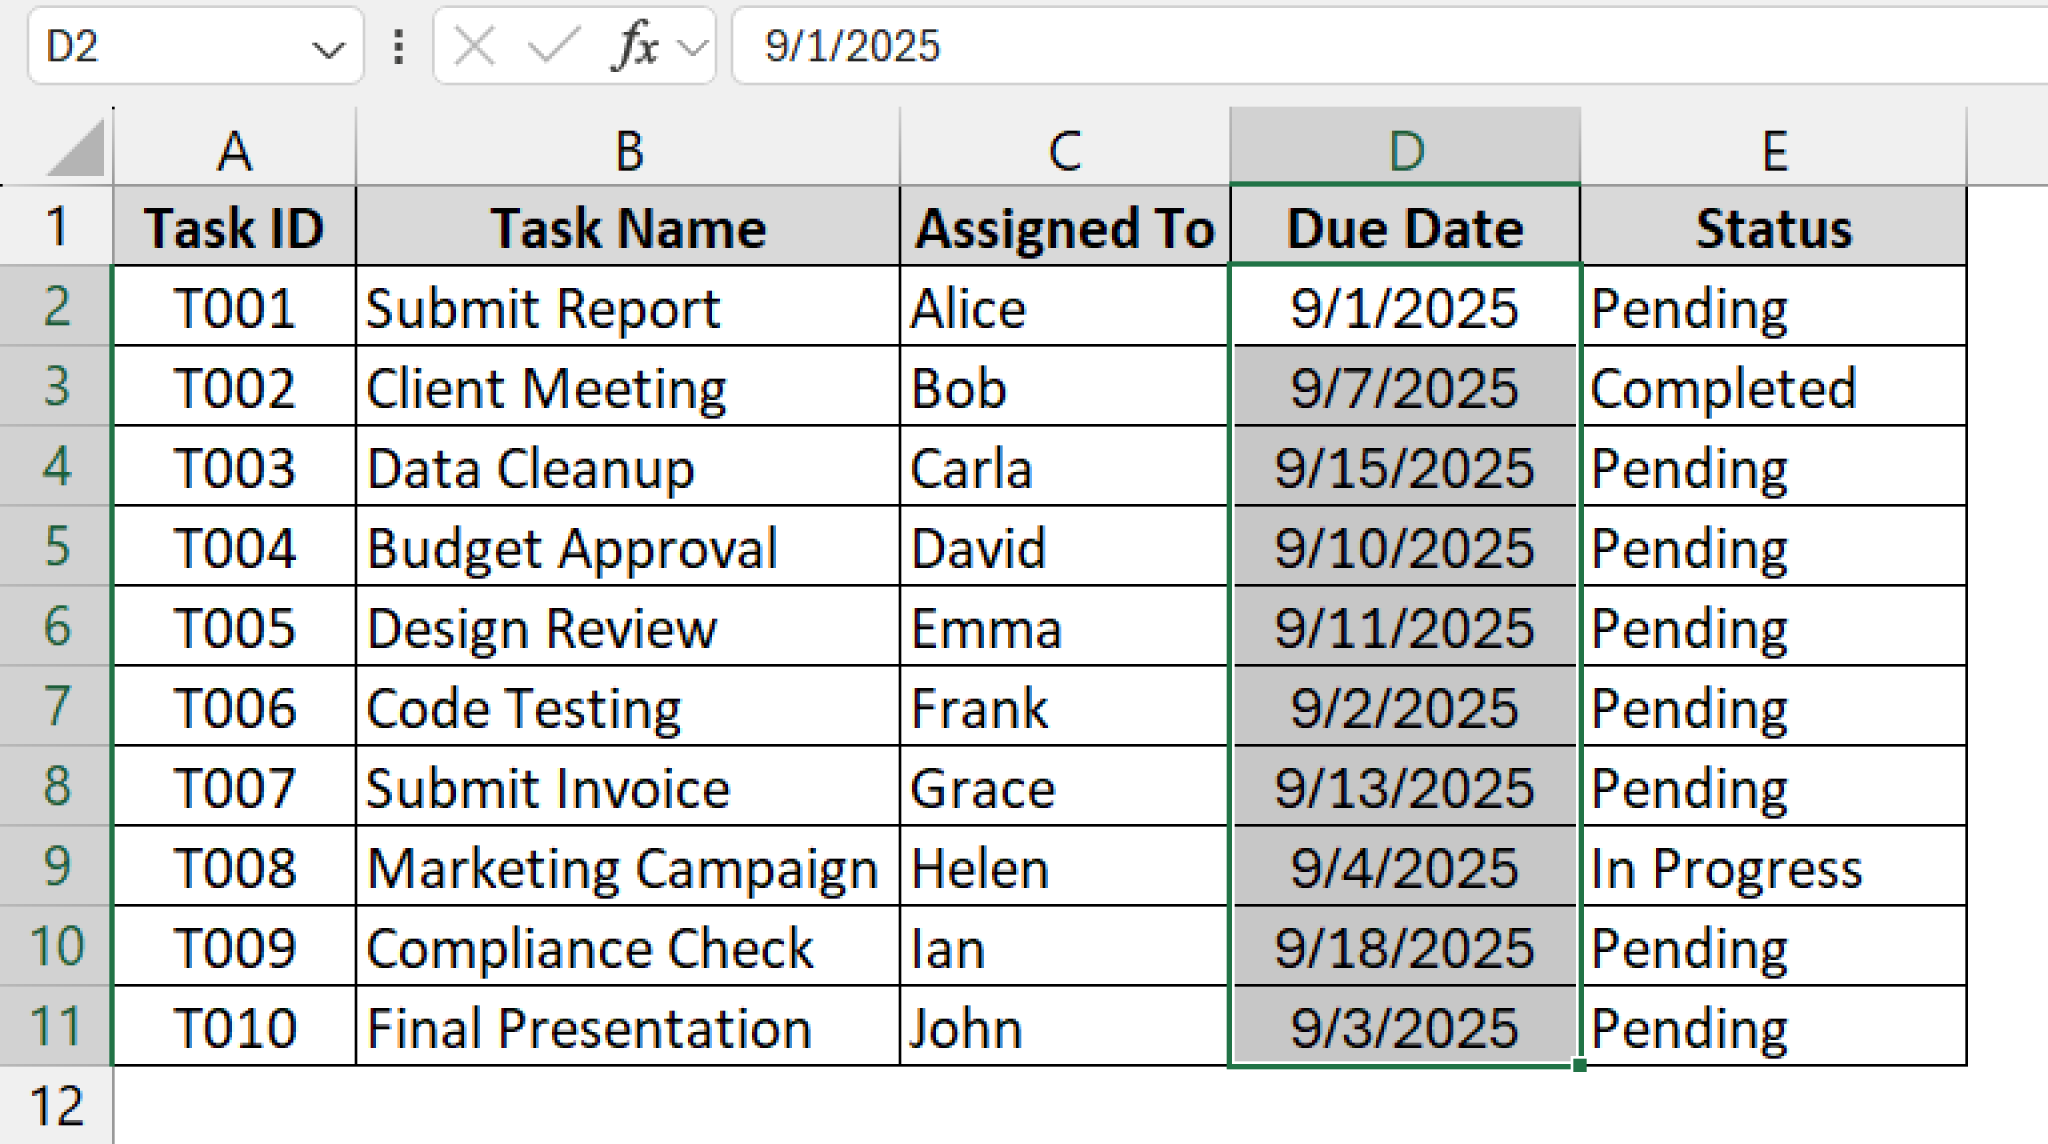Confirm the entry with the checkmark icon
This screenshot has height=1144, width=2048.
pyautogui.click(x=553, y=44)
